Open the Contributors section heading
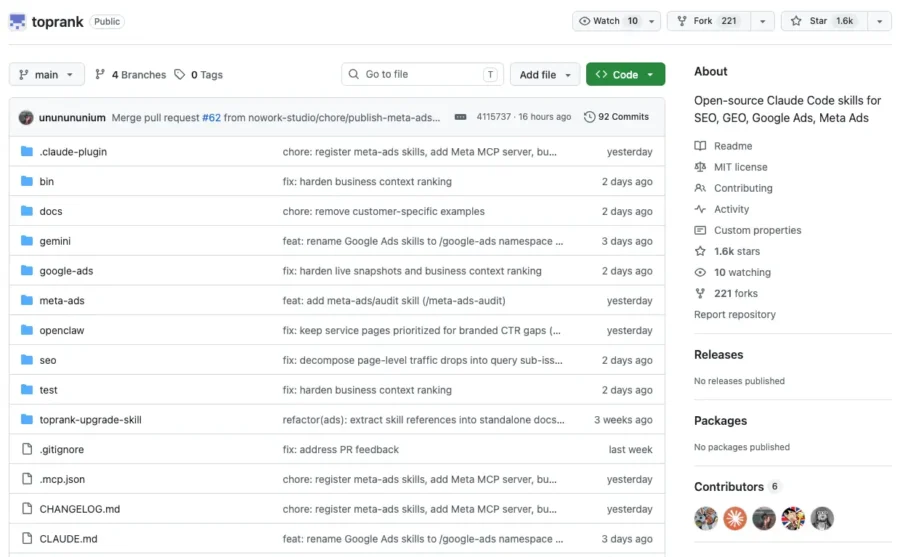This screenshot has height=557, width=900. pos(728,487)
